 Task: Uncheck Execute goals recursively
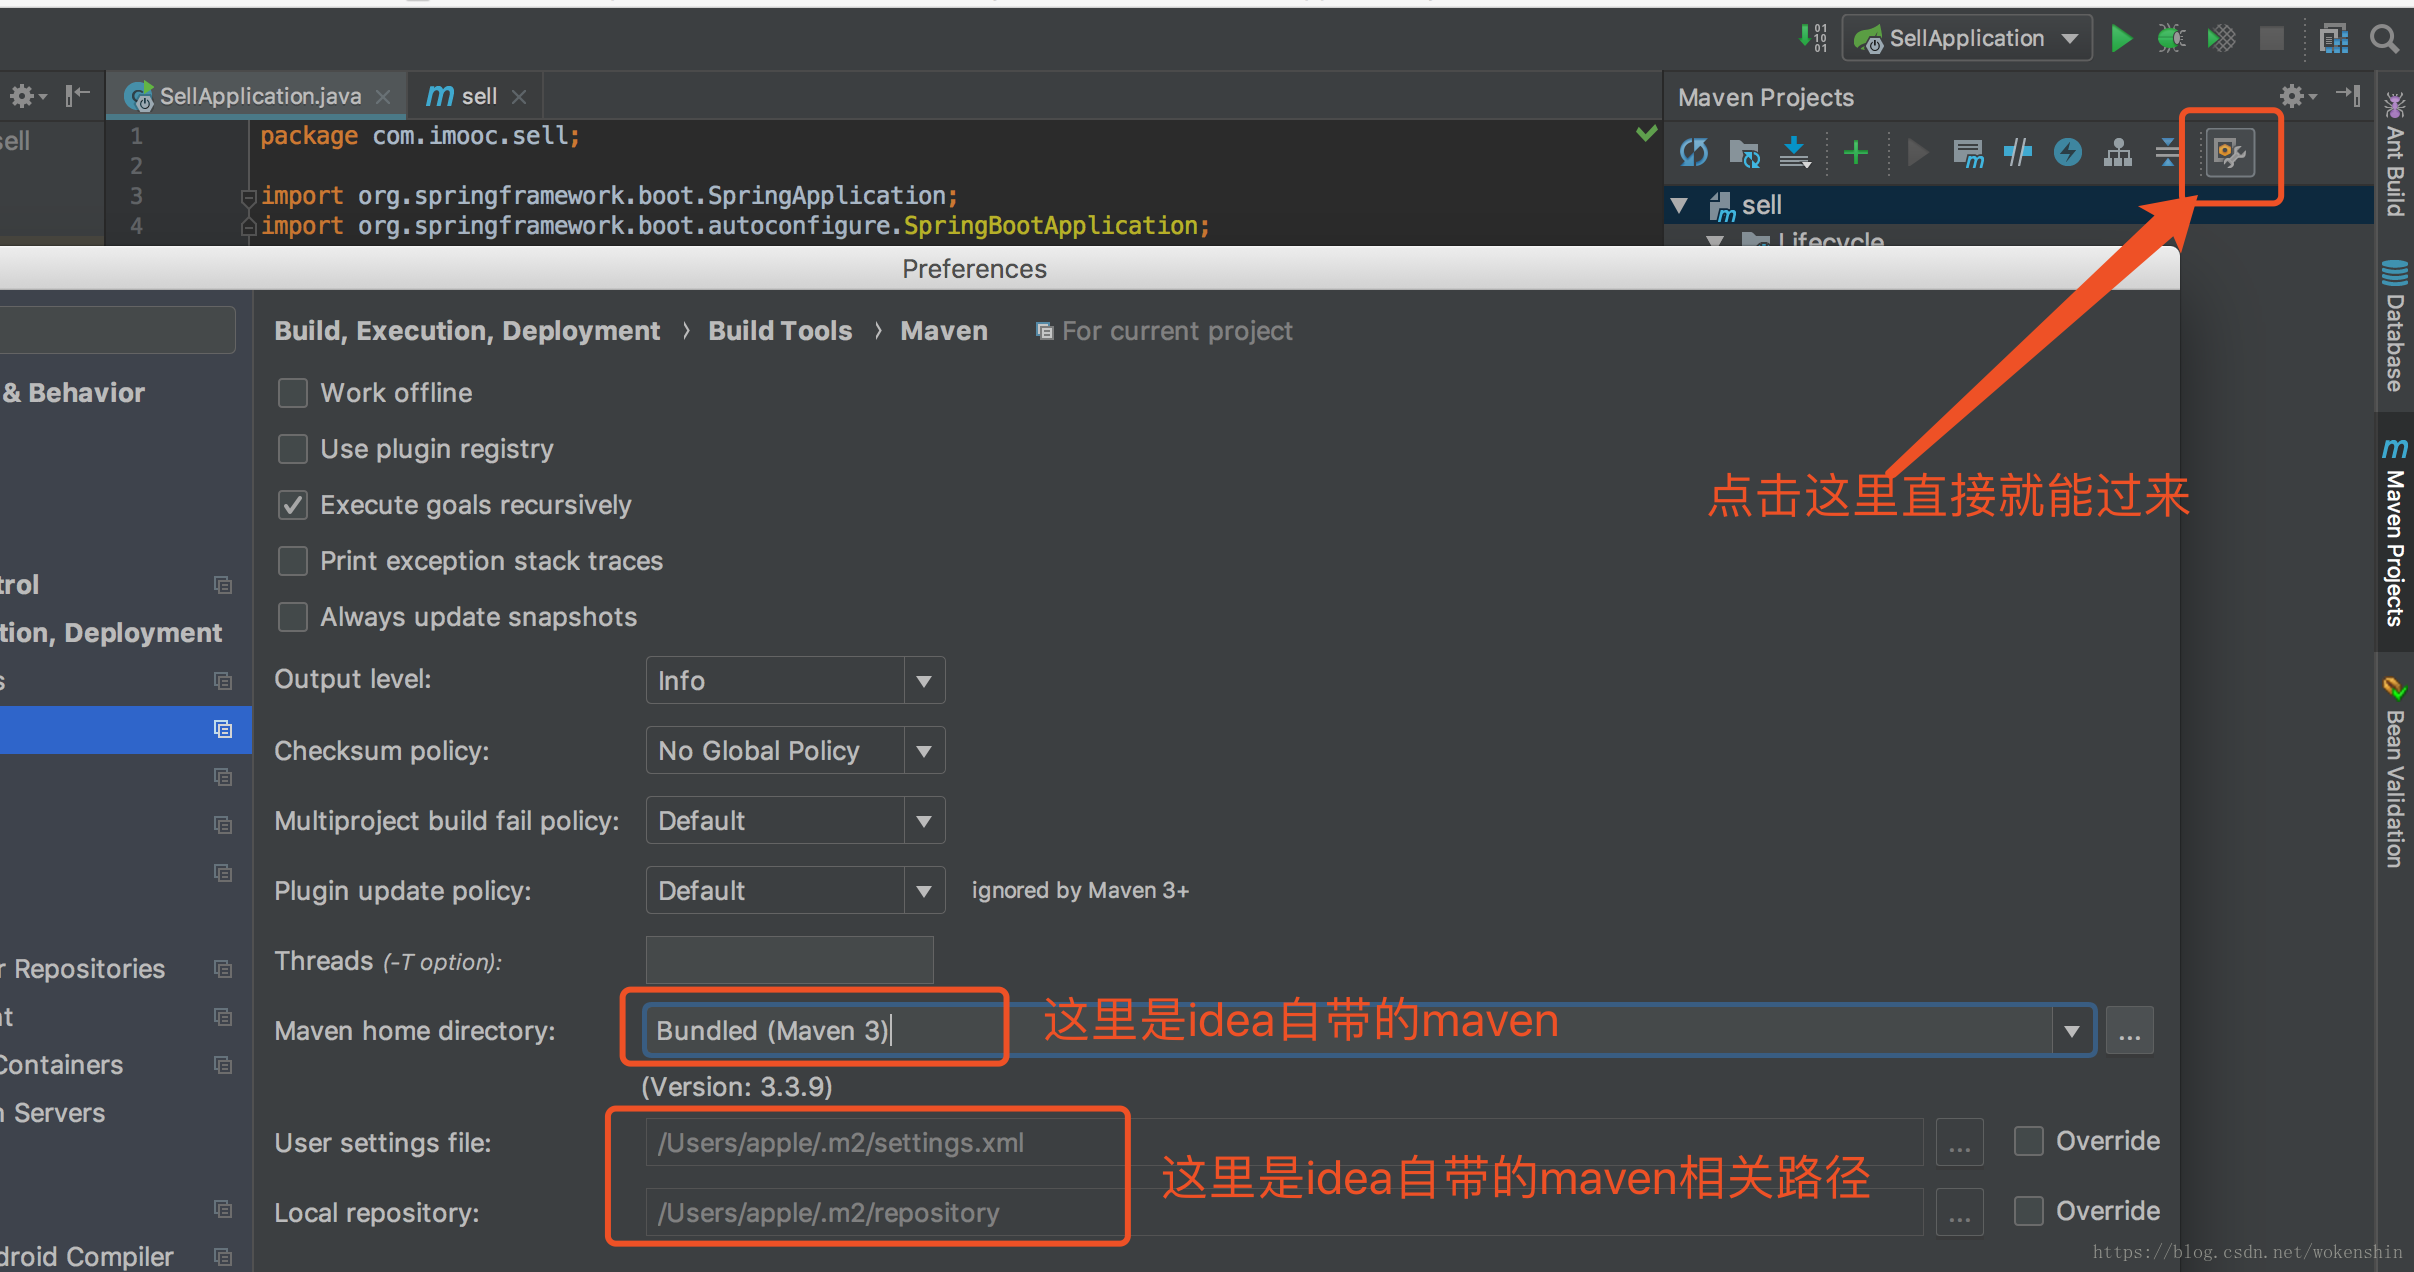(292, 505)
